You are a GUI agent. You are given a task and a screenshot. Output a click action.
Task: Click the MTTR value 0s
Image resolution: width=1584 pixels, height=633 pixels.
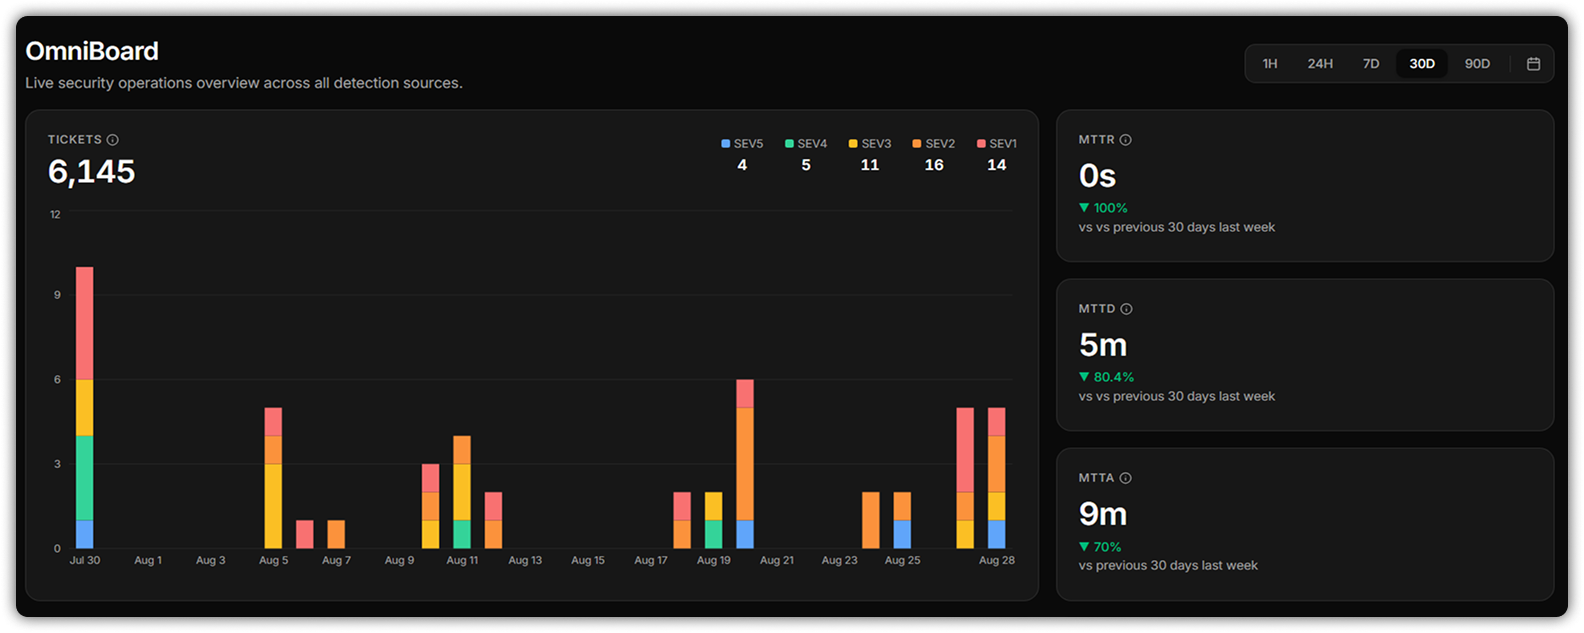click(1097, 176)
